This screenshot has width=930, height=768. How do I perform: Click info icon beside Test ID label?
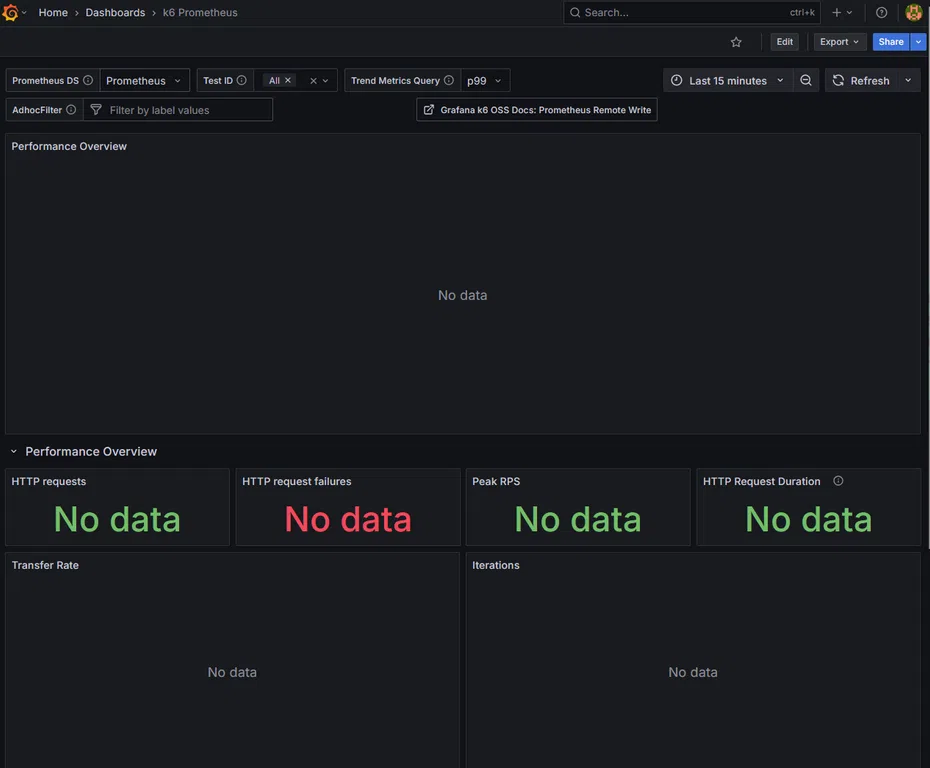coord(242,81)
